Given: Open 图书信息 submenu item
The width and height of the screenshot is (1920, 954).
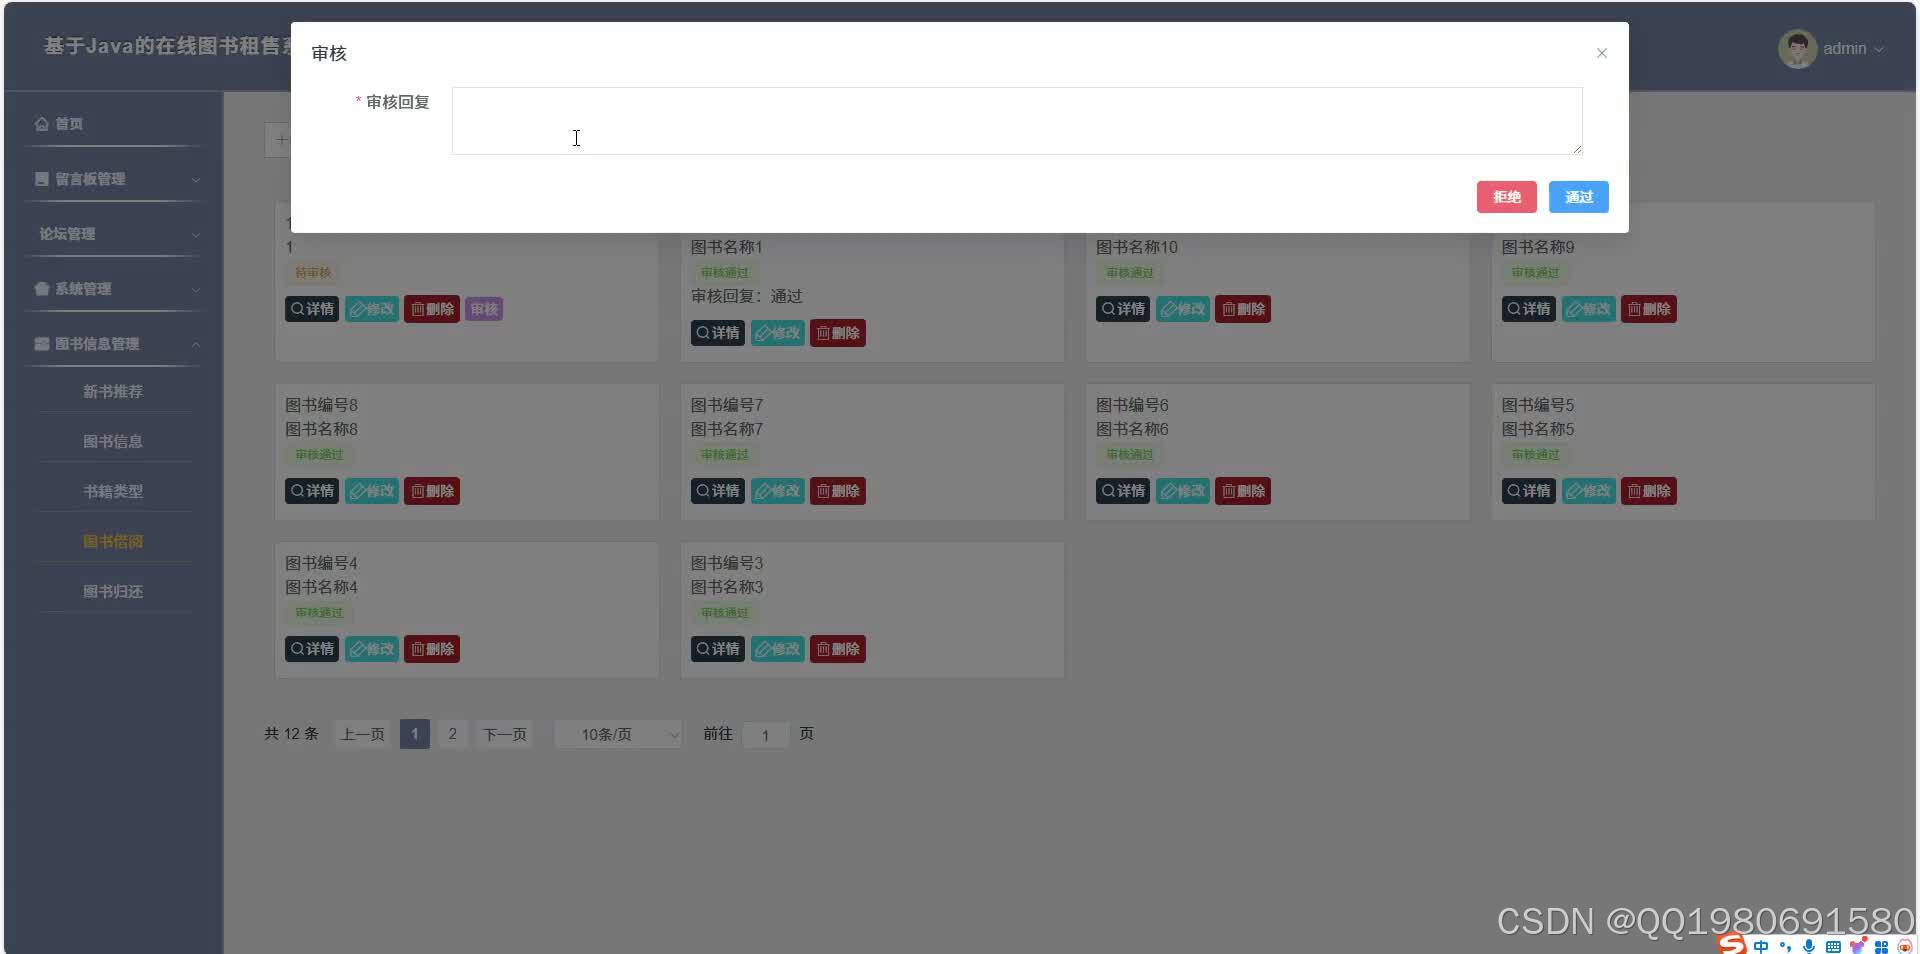Looking at the screenshot, I should (x=113, y=442).
